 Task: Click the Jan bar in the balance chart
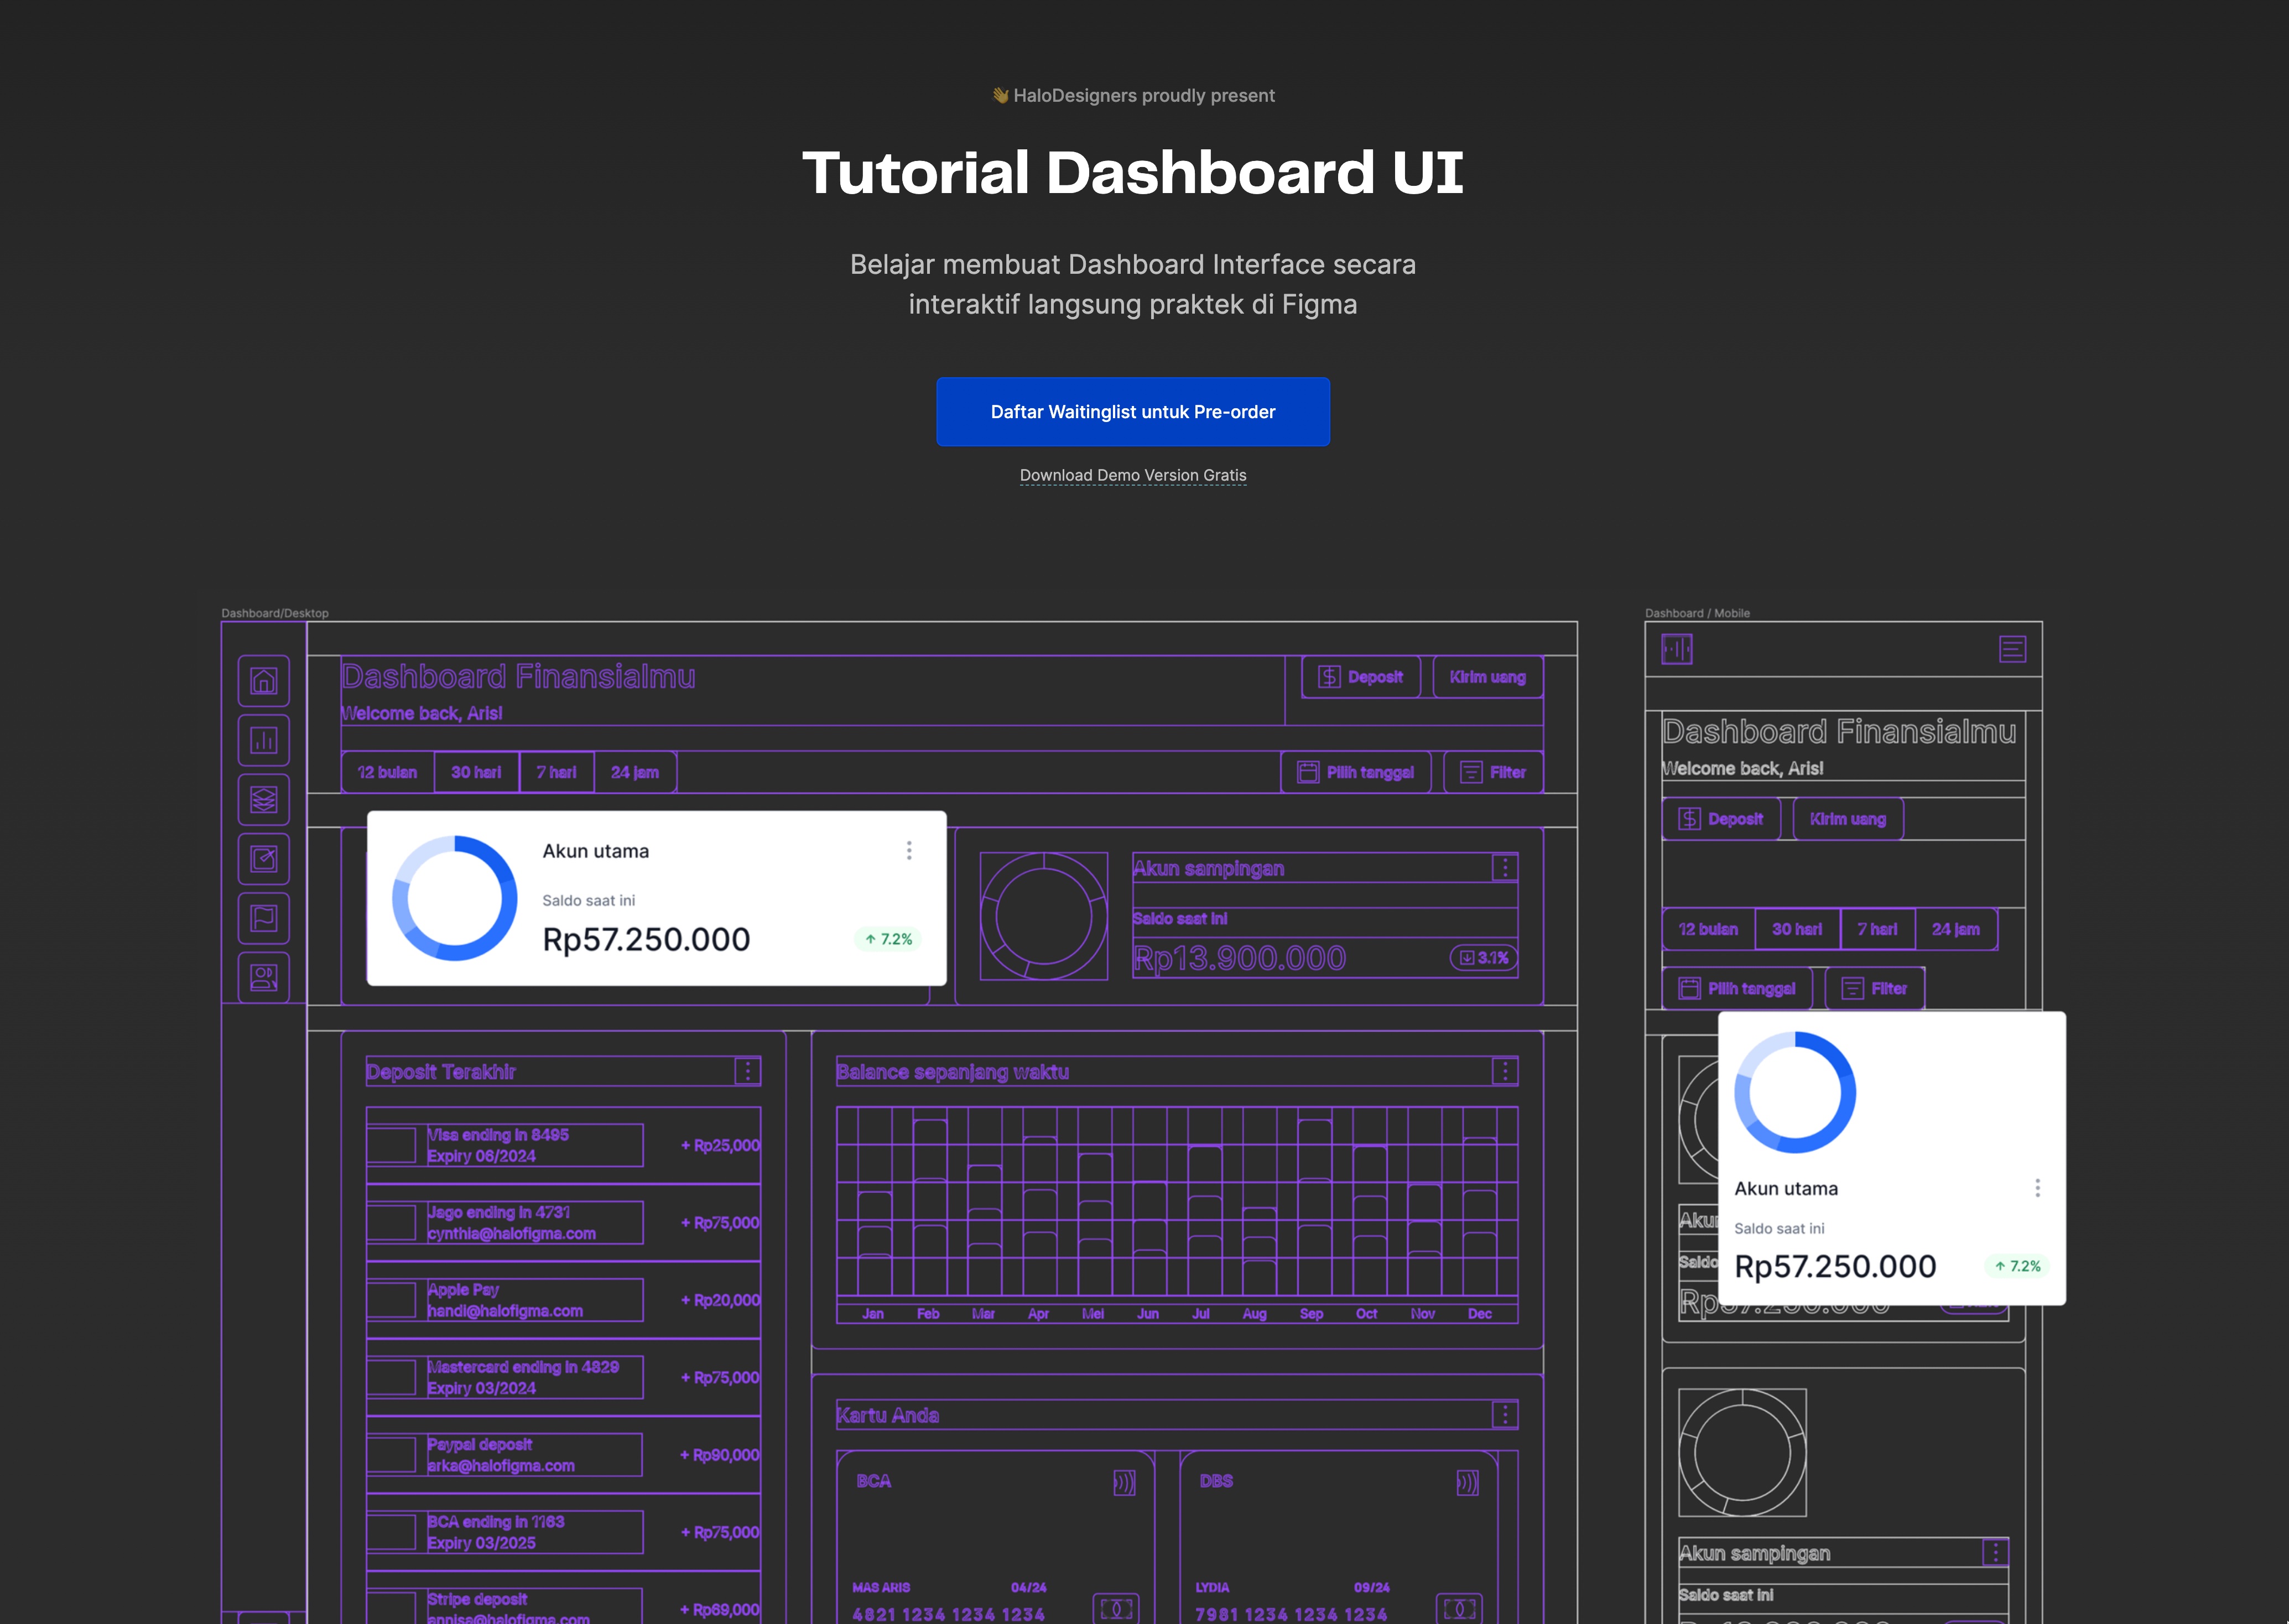pos(874,1244)
